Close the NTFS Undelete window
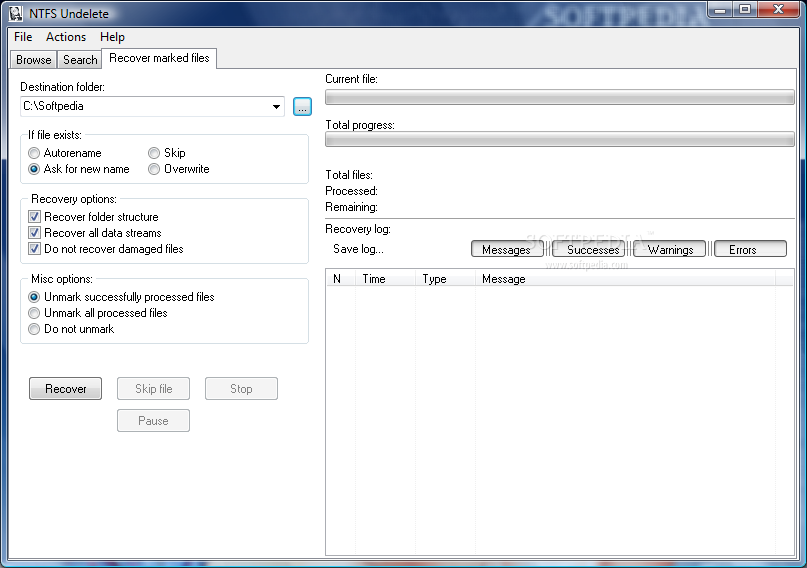The height and width of the screenshot is (568, 807). 778,9
